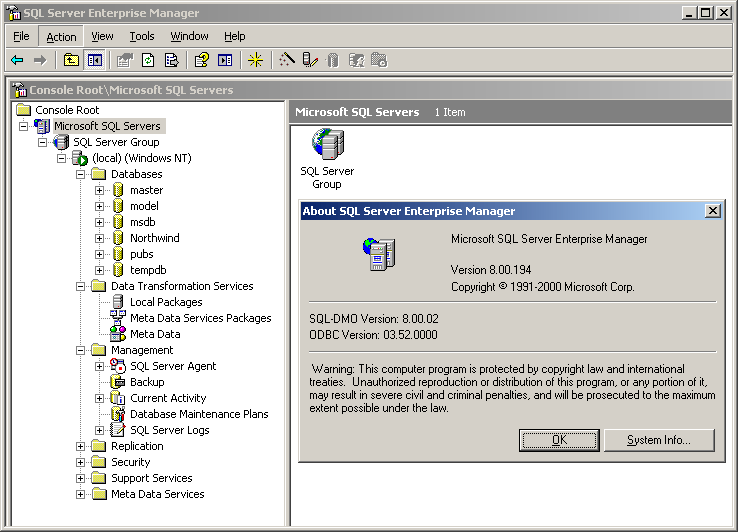Click the Show/Hide Action Pane icon
The image size is (738, 532).
[225, 60]
